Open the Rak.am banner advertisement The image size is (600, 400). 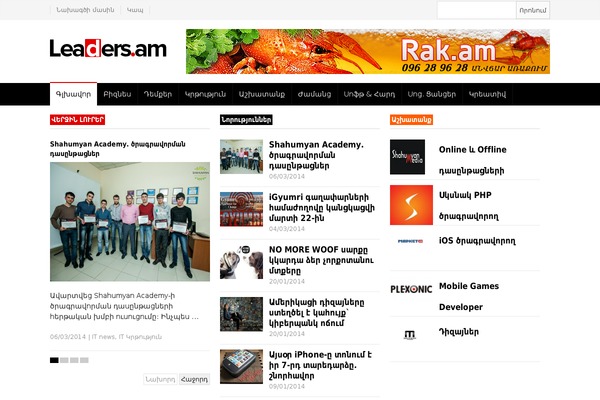tap(368, 51)
